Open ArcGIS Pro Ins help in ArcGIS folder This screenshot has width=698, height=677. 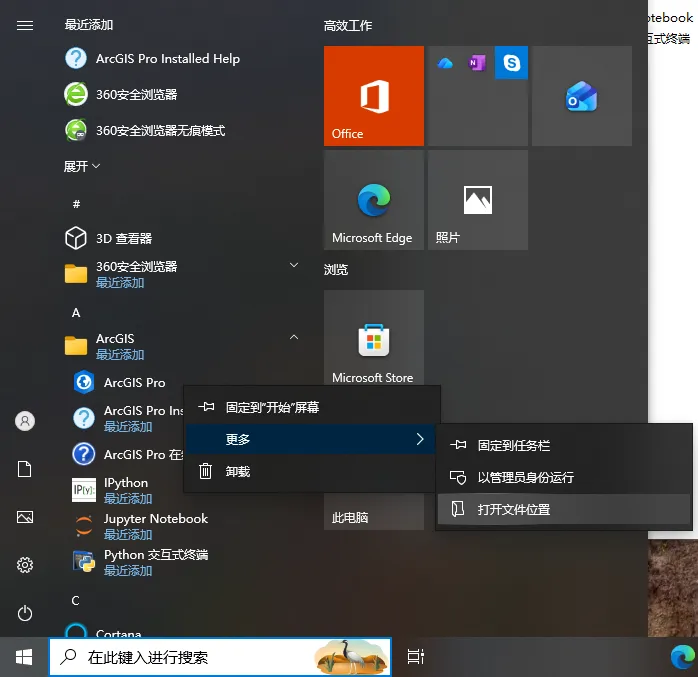pos(128,418)
